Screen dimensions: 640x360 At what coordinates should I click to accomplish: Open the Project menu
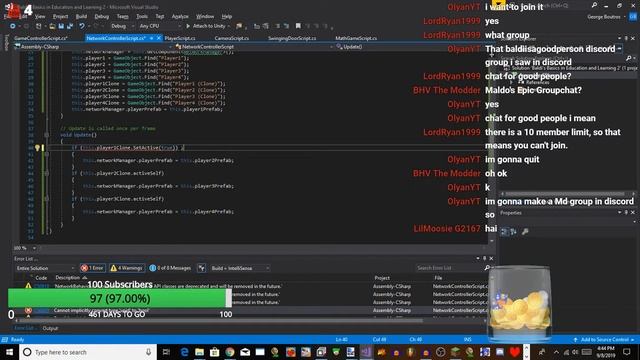tap(60, 16)
